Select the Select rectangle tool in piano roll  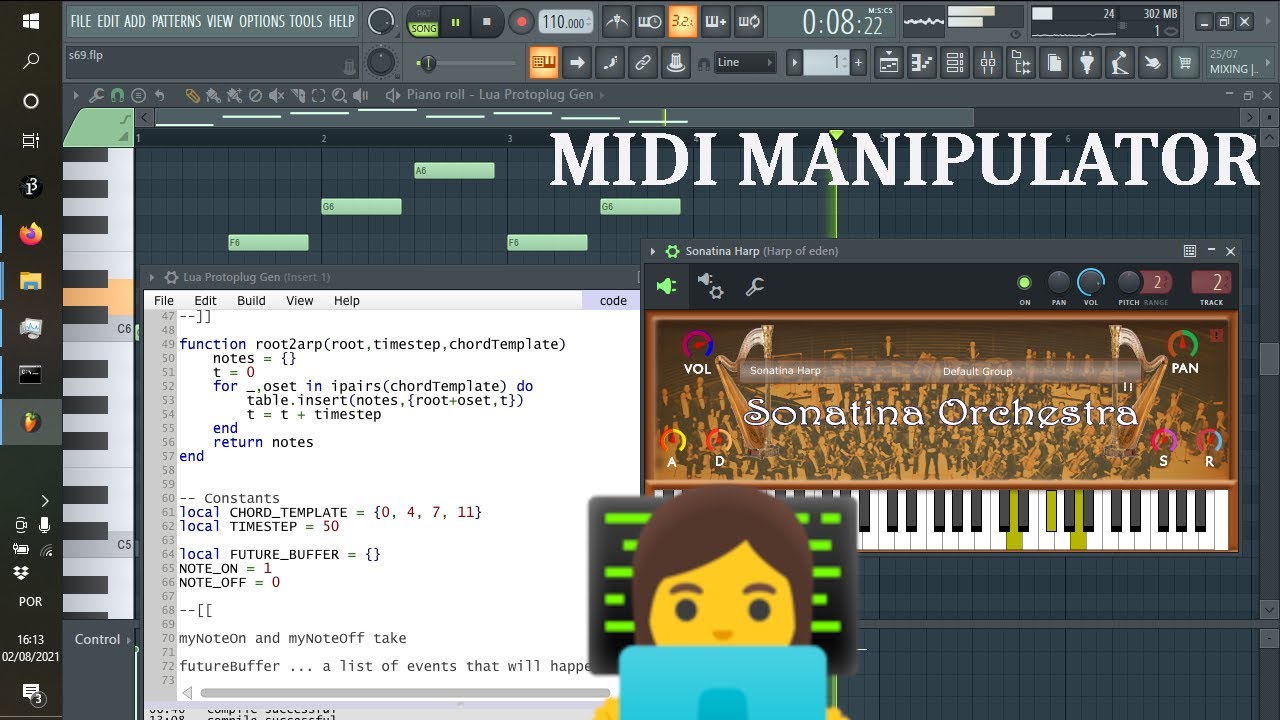[x=318, y=95]
